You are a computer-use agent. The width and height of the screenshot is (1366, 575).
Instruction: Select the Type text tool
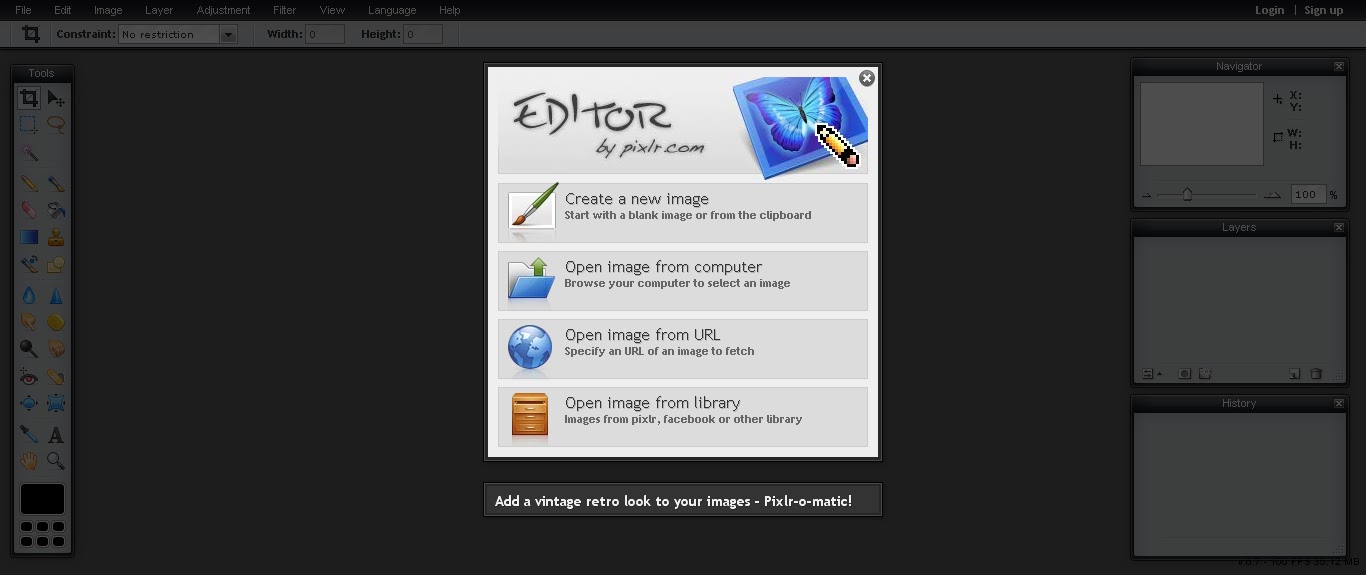pyautogui.click(x=56, y=435)
